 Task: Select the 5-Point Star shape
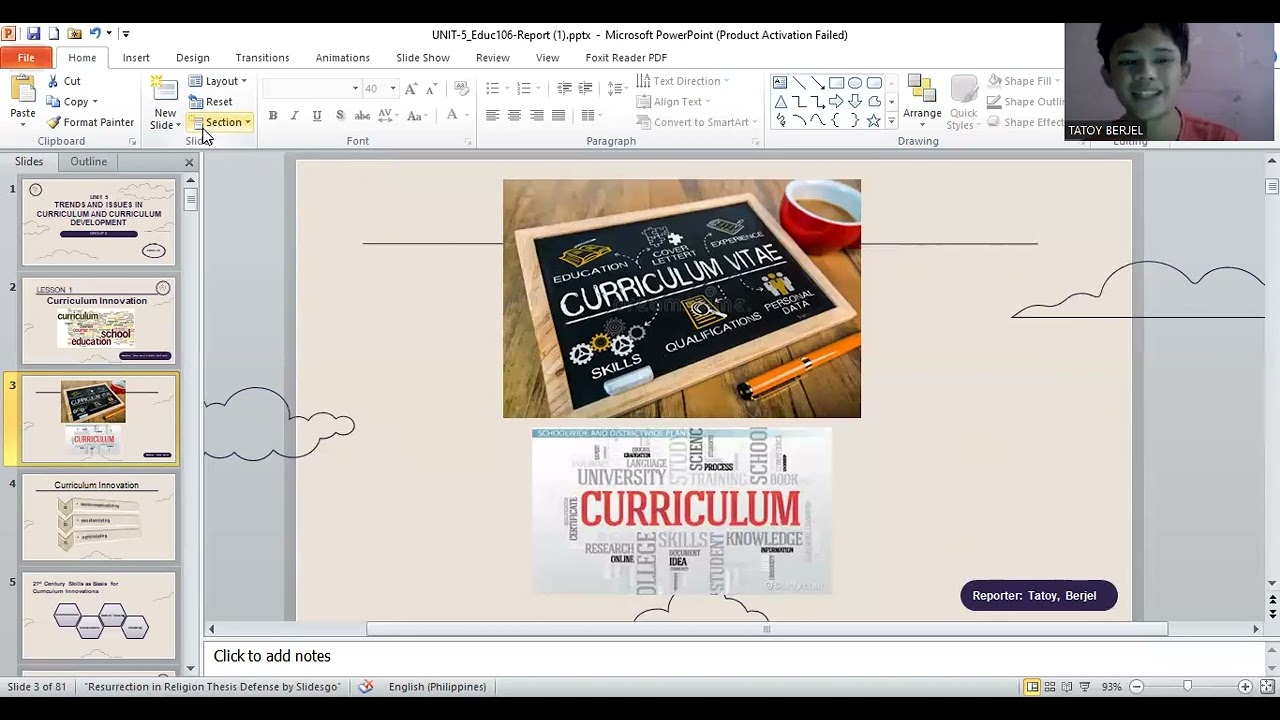pos(874,120)
